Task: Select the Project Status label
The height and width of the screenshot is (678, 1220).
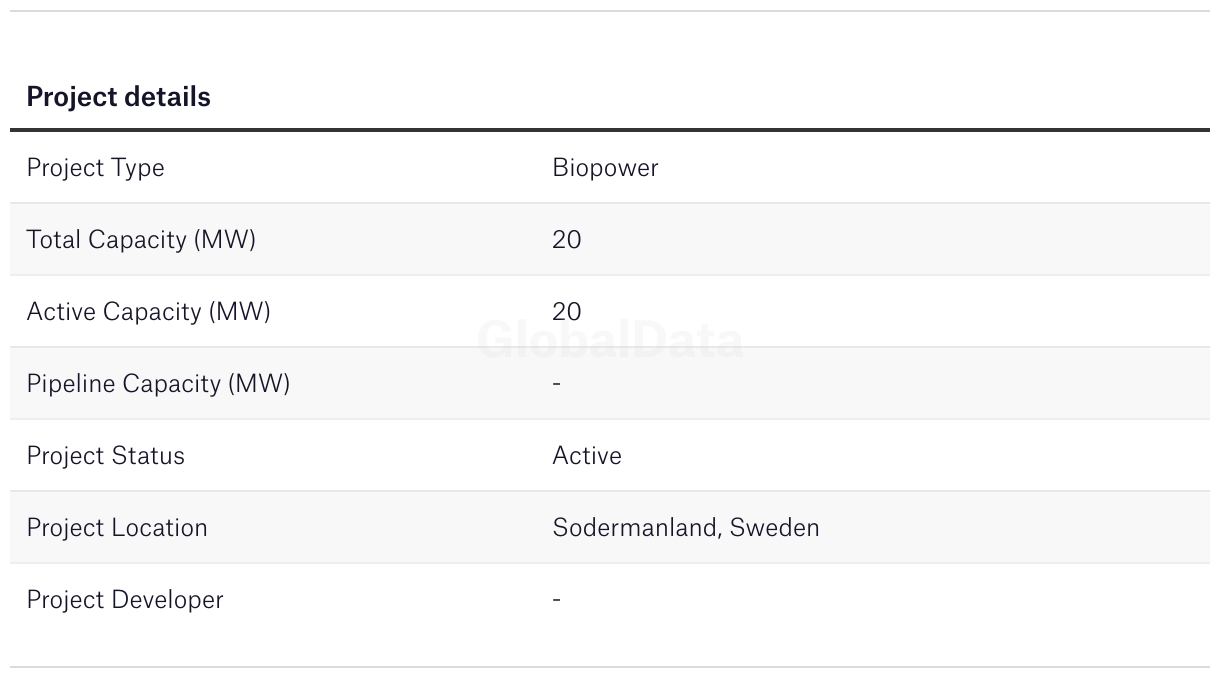Action: click(105, 456)
